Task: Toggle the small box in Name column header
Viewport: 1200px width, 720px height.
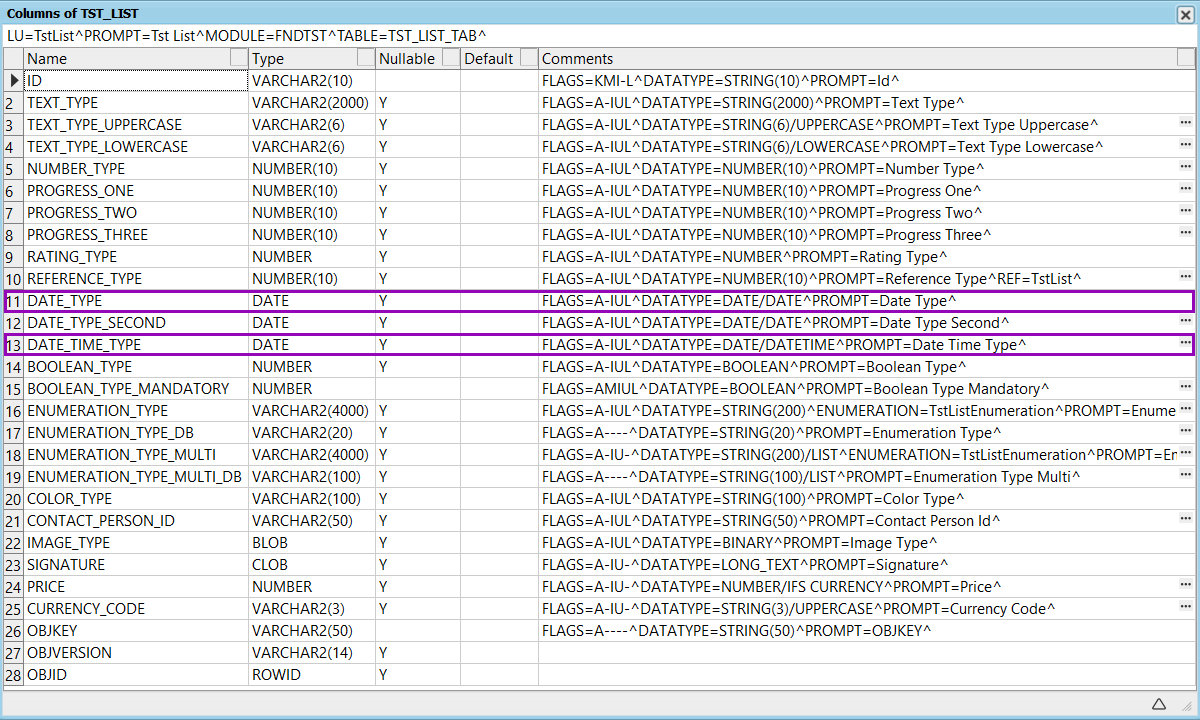Action: pyautogui.click(x=238, y=58)
